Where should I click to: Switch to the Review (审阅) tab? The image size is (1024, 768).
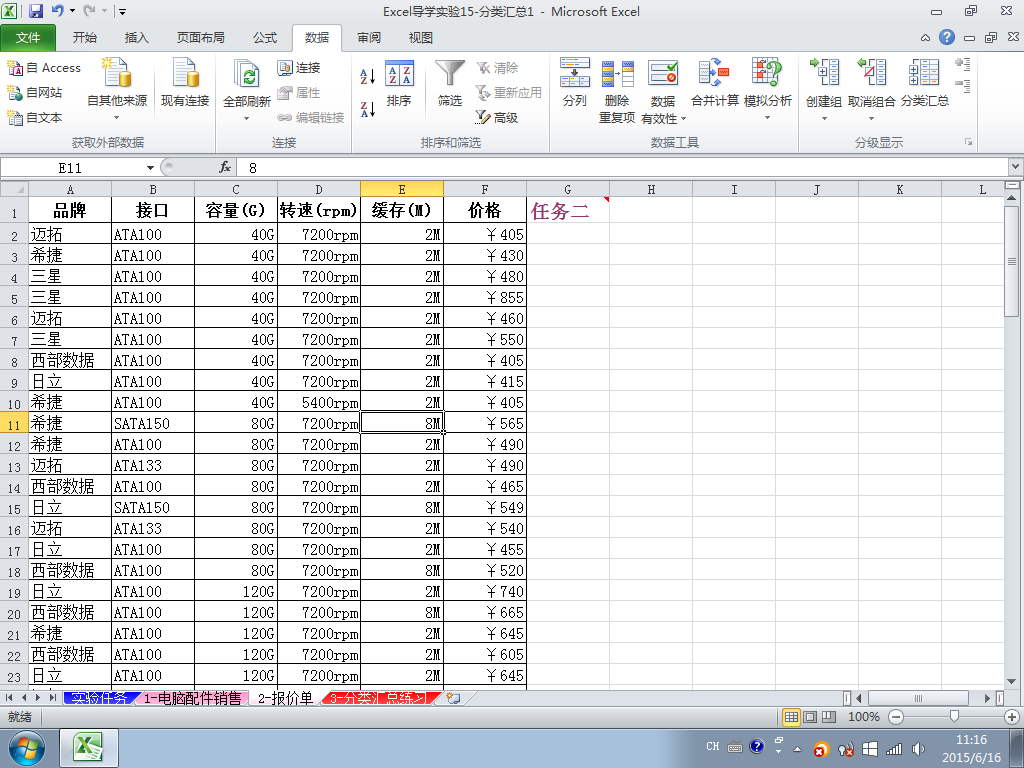(x=369, y=38)
